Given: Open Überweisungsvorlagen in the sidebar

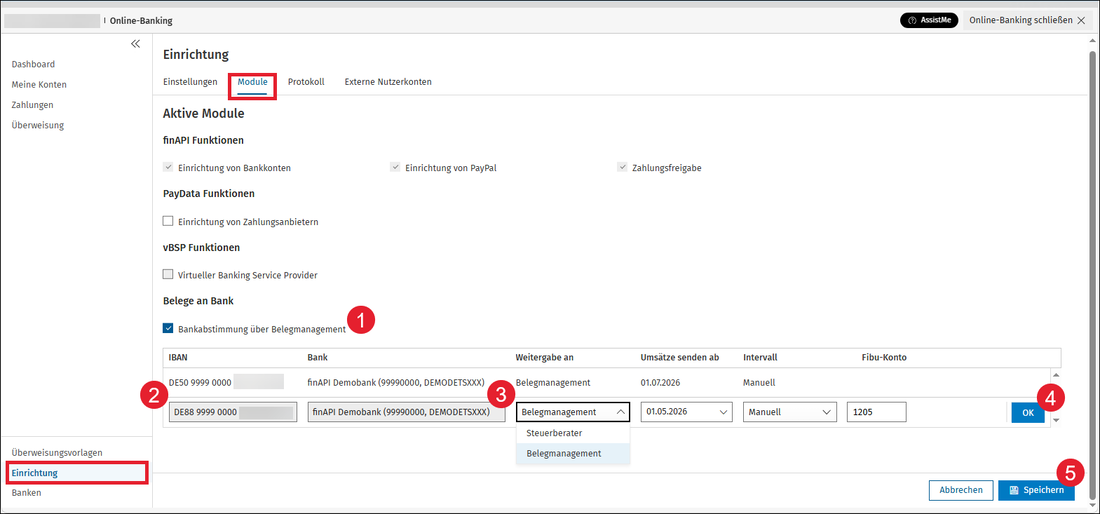Looking at the screenshot, I should 57,452.
